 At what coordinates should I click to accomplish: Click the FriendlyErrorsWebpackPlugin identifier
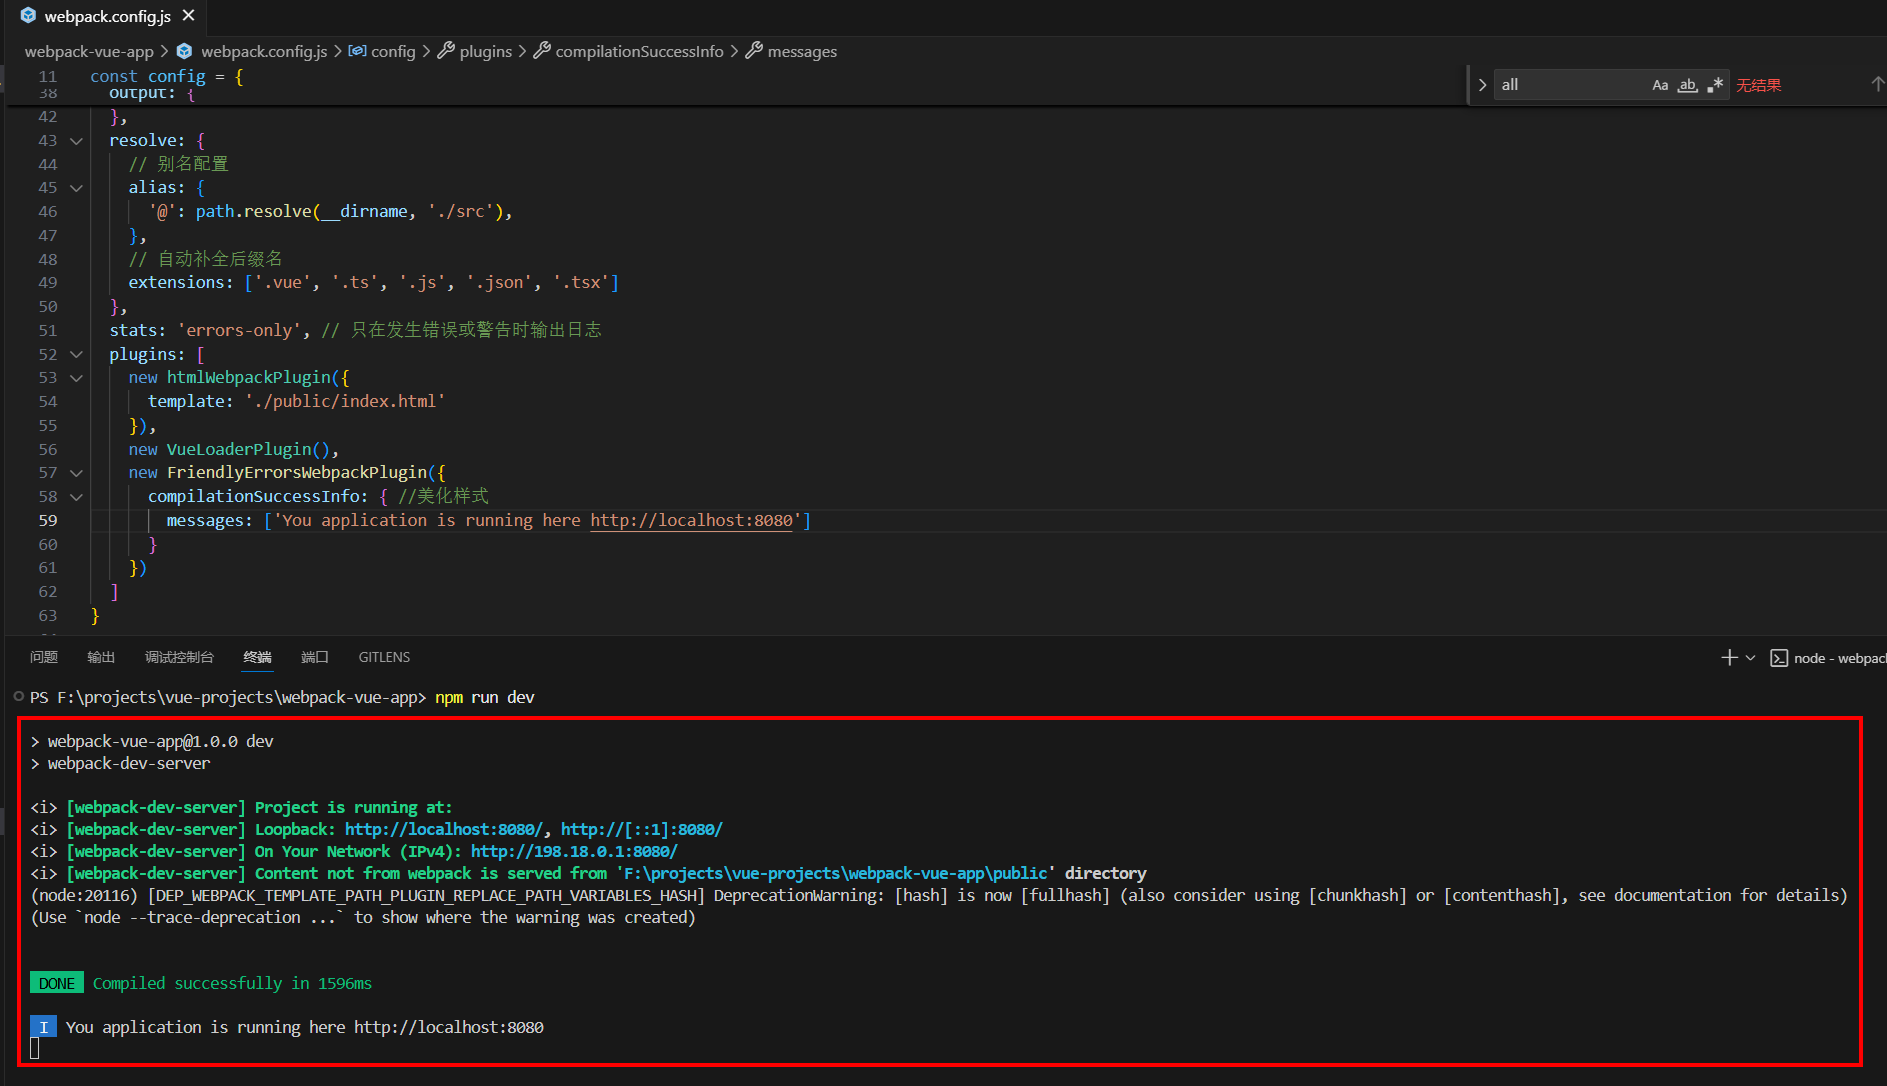click(297, 473)
